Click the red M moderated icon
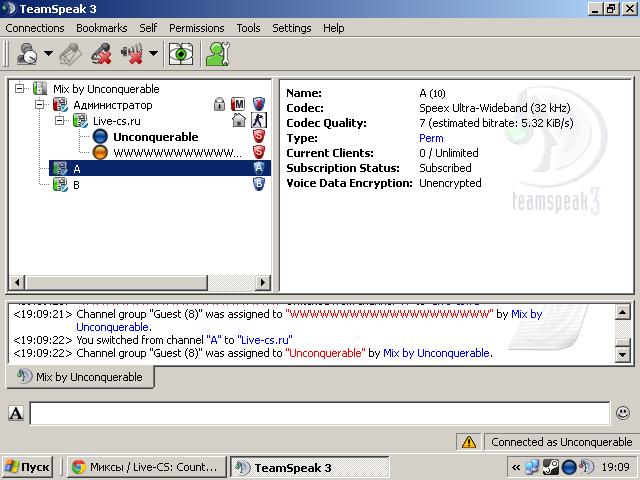 click(238, 104)
